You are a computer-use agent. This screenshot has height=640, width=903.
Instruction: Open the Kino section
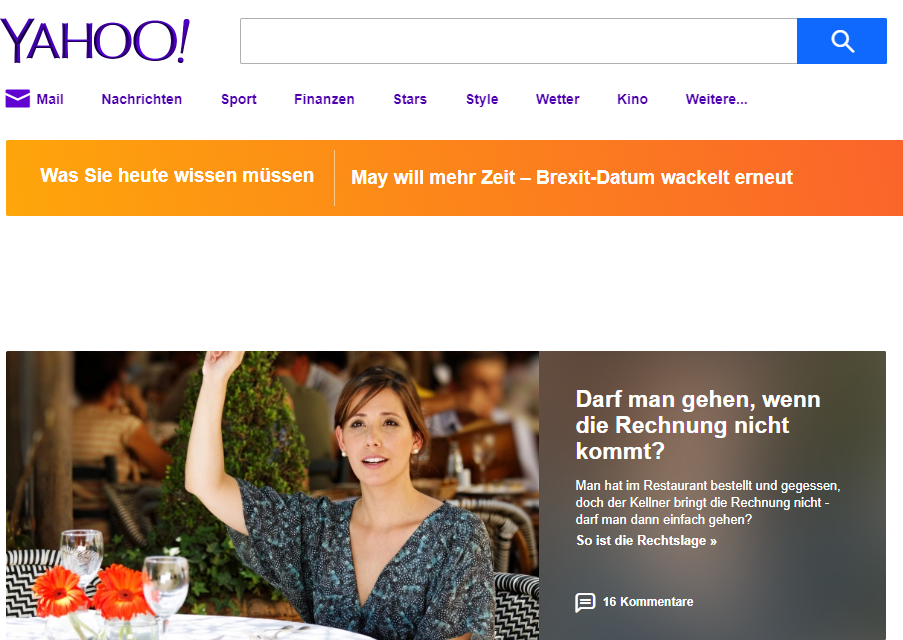coord(632,99)
